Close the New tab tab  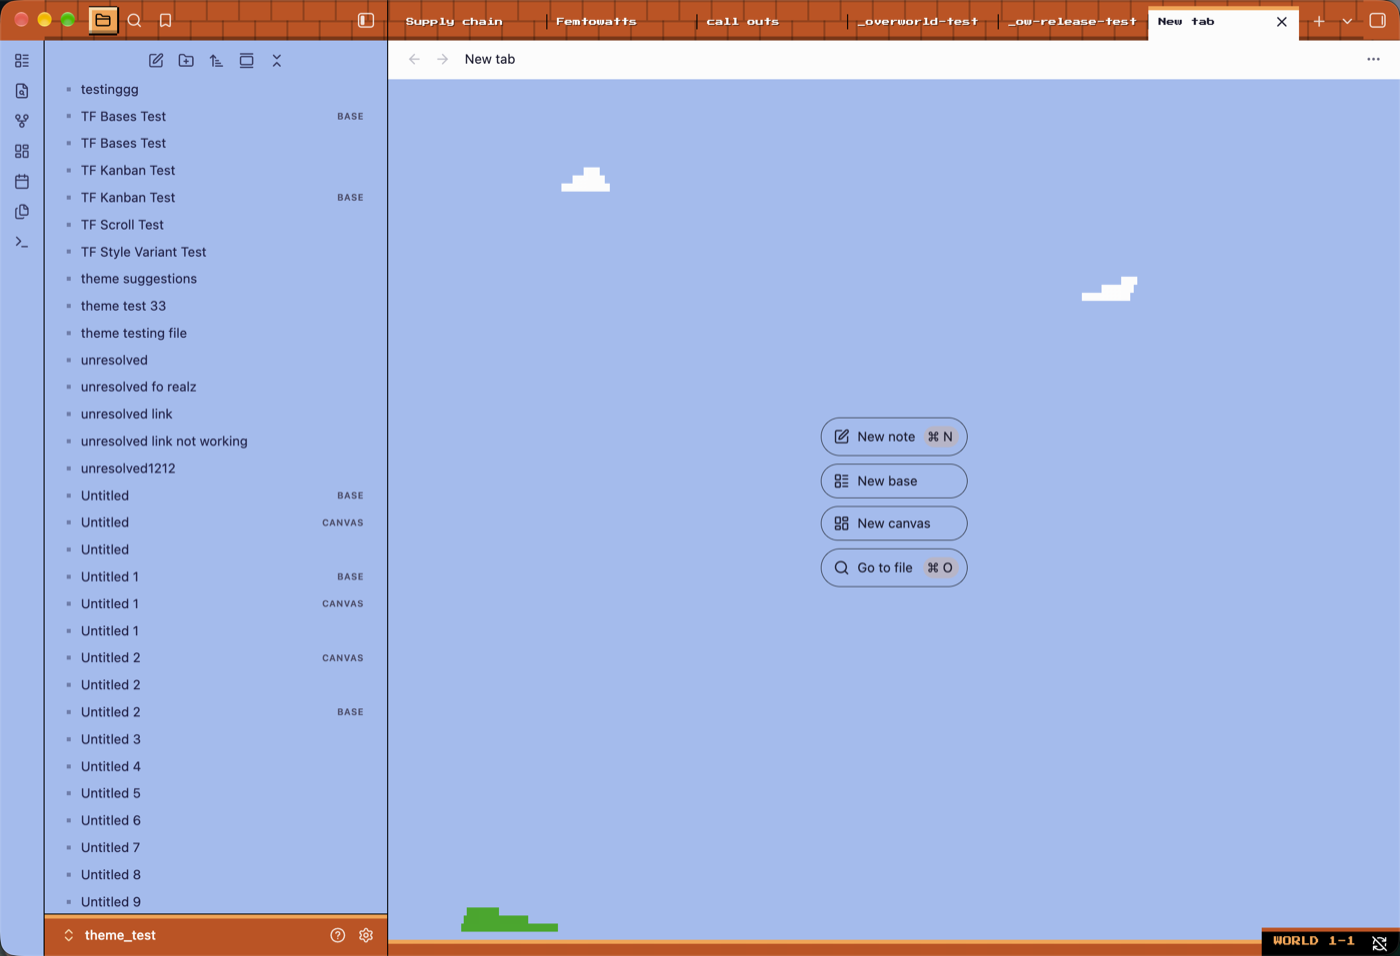pos(1282,21)
